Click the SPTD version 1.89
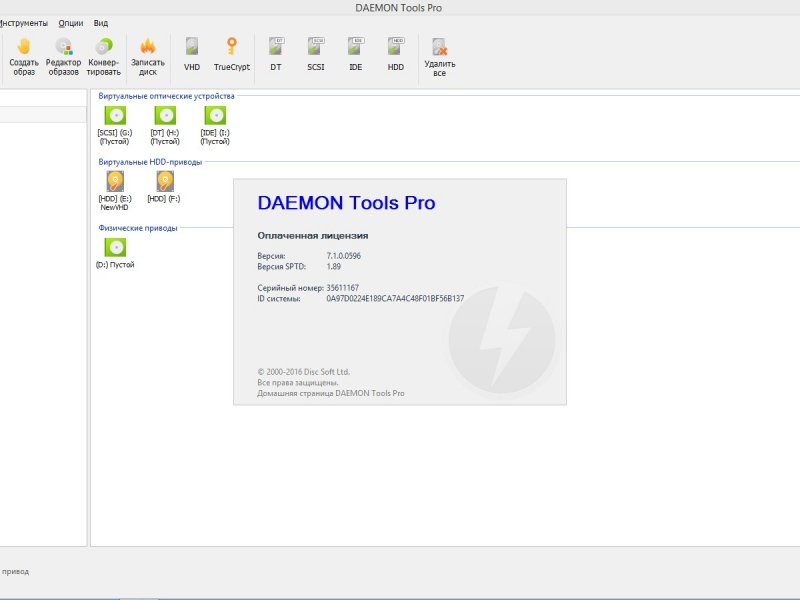Image resolution: width=800 pixels, height=600 pixels. tap(334, 266)
